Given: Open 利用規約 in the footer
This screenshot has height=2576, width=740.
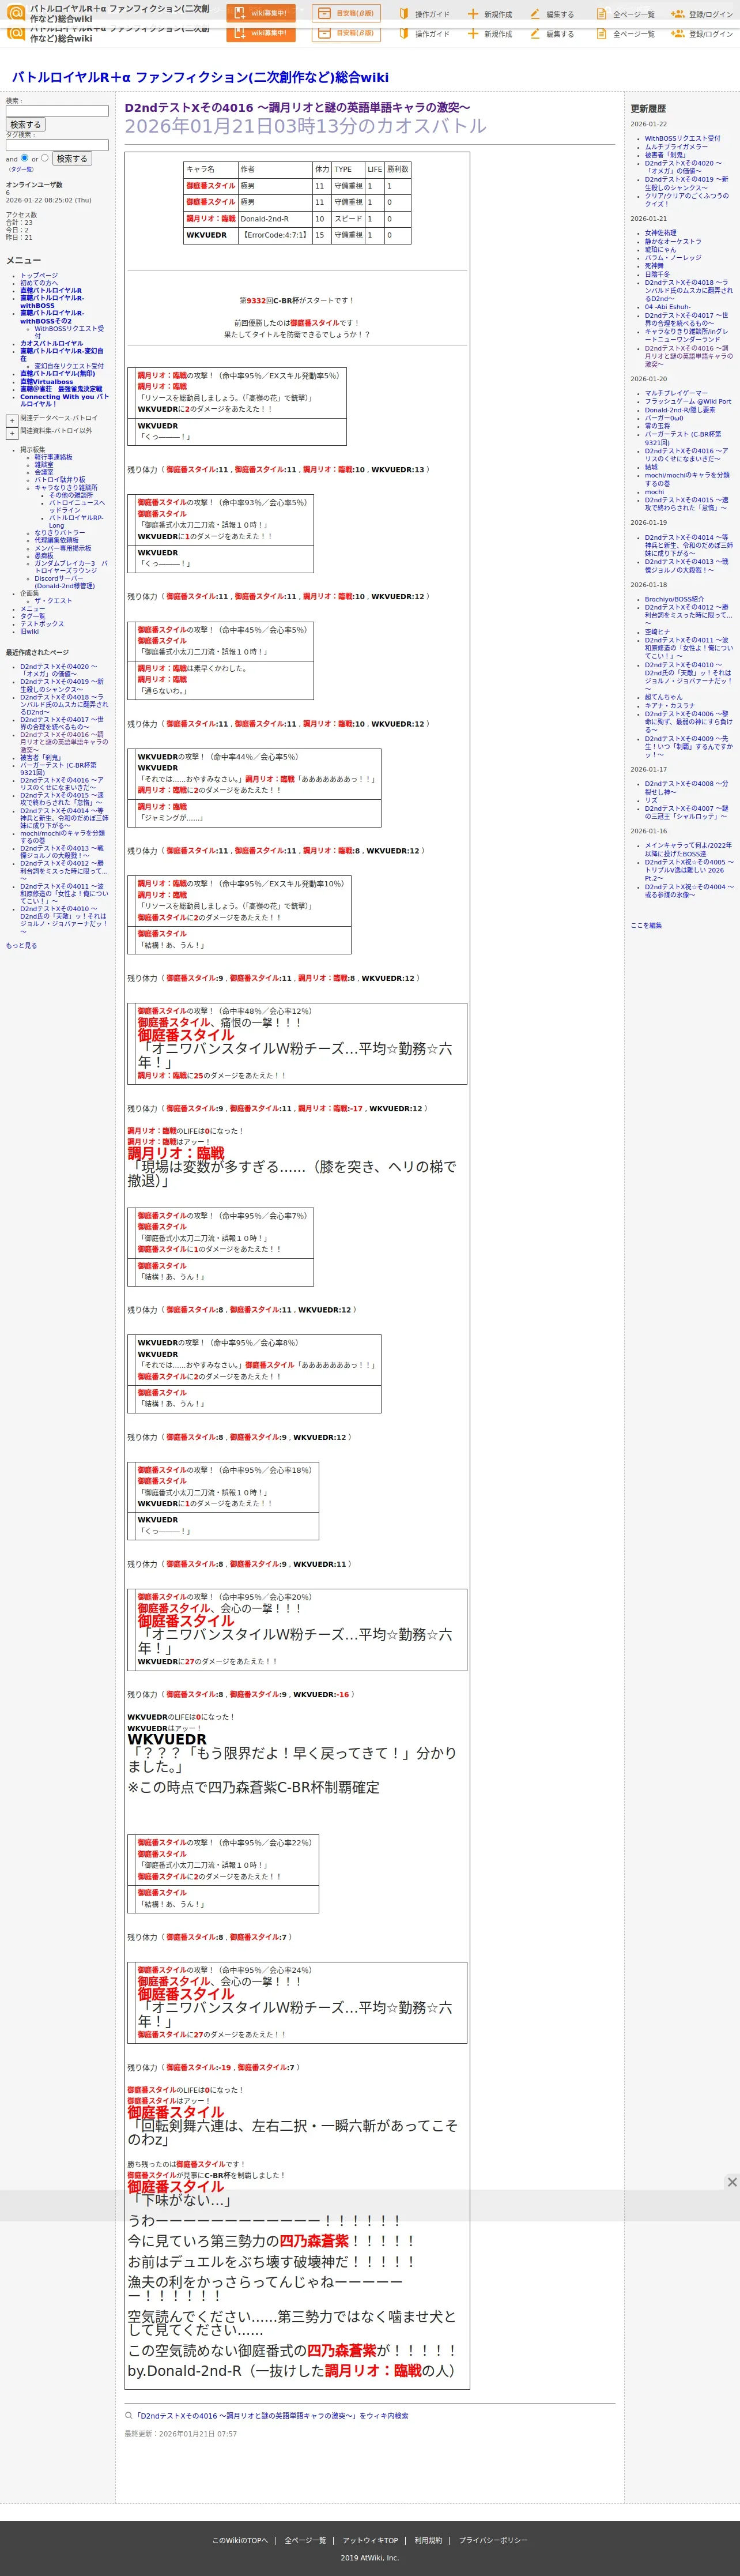Looking at the screenshot, I should (428, 2540).
